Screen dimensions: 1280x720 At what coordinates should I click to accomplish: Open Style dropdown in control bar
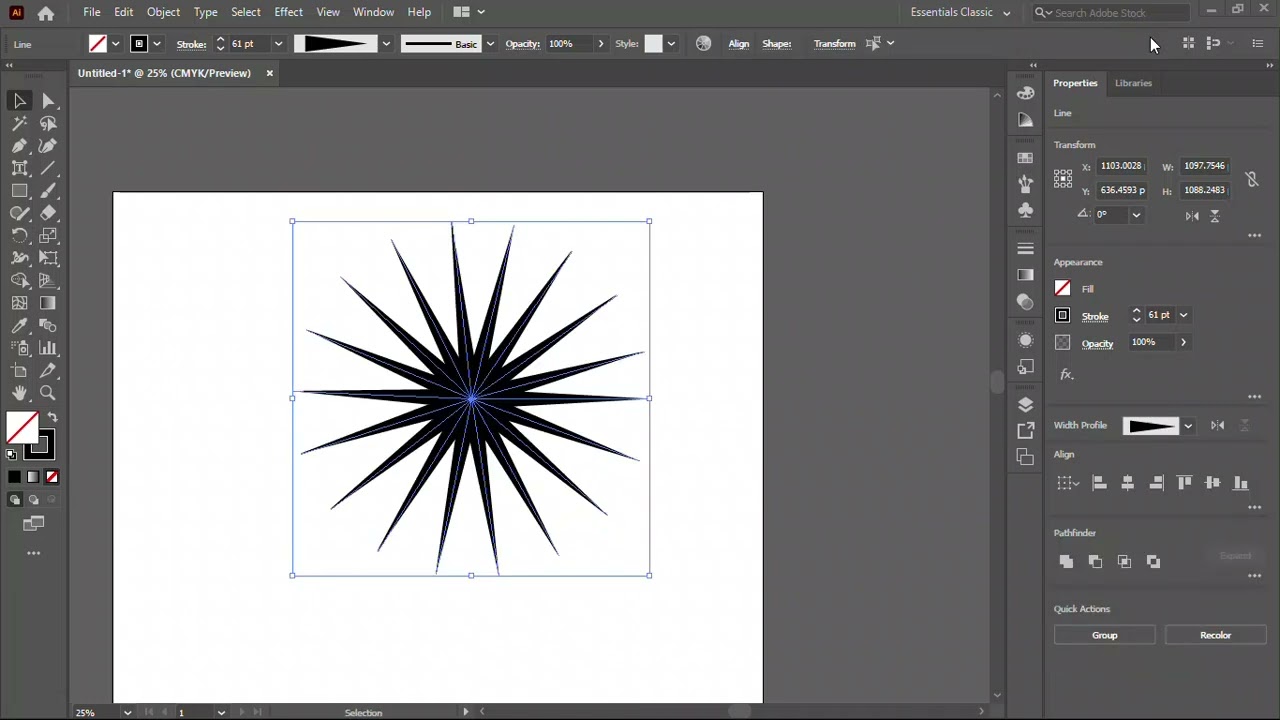(671, 44)
